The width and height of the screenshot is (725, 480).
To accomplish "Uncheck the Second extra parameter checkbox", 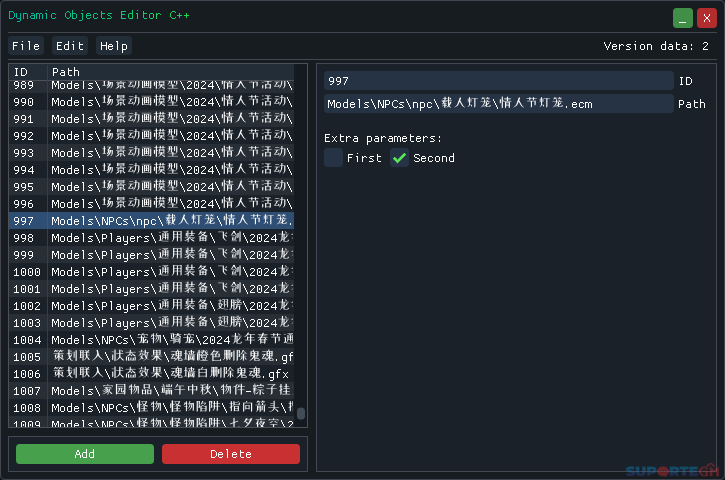I will (399, 158).
